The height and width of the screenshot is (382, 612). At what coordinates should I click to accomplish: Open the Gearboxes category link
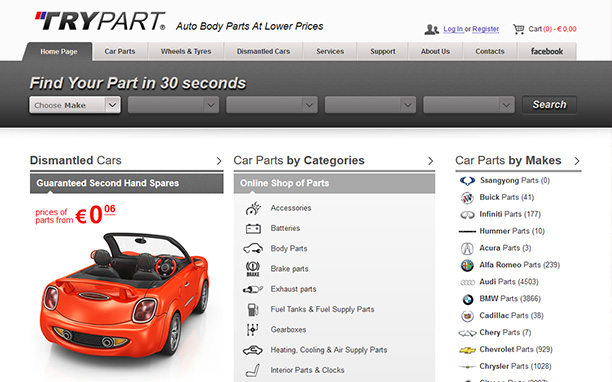point(288,330)
